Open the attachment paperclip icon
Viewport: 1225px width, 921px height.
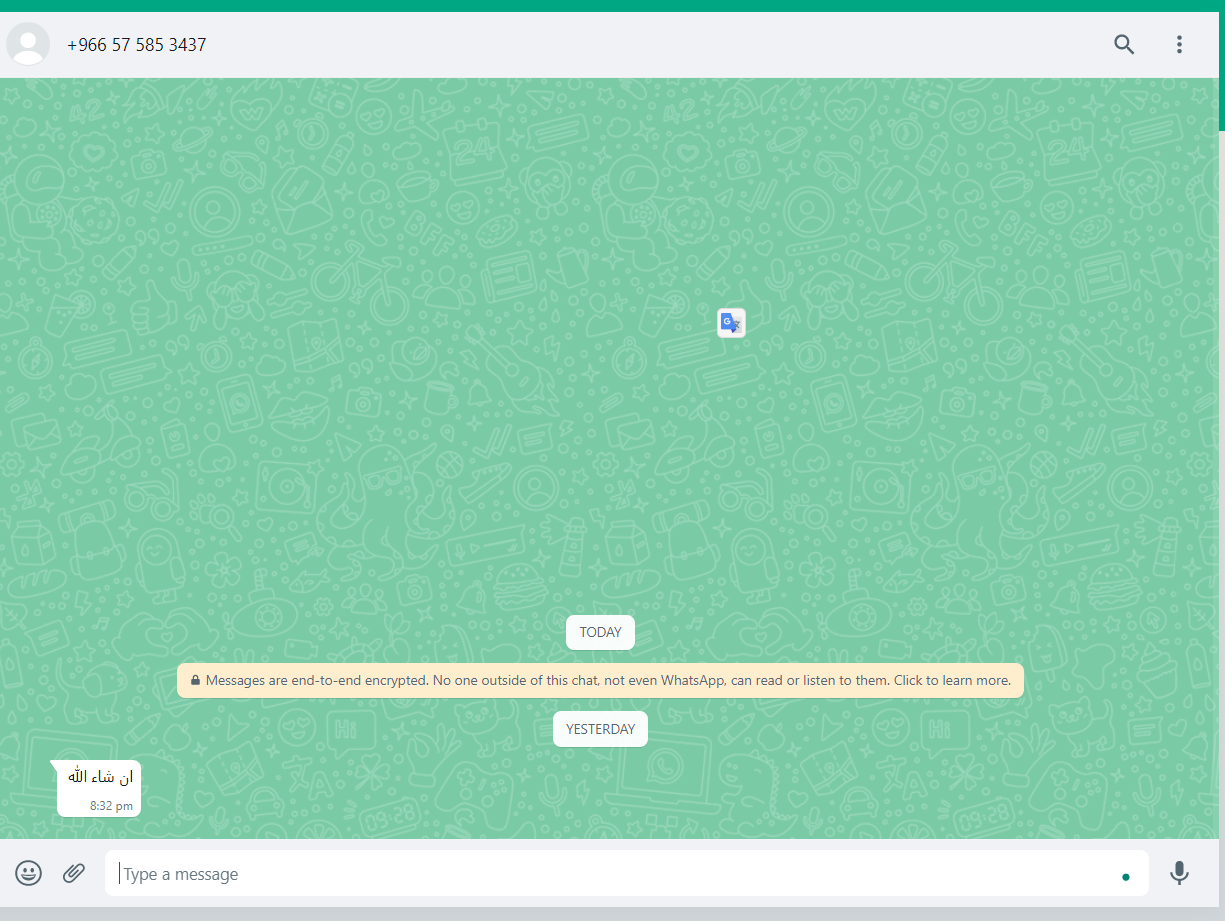74,873
